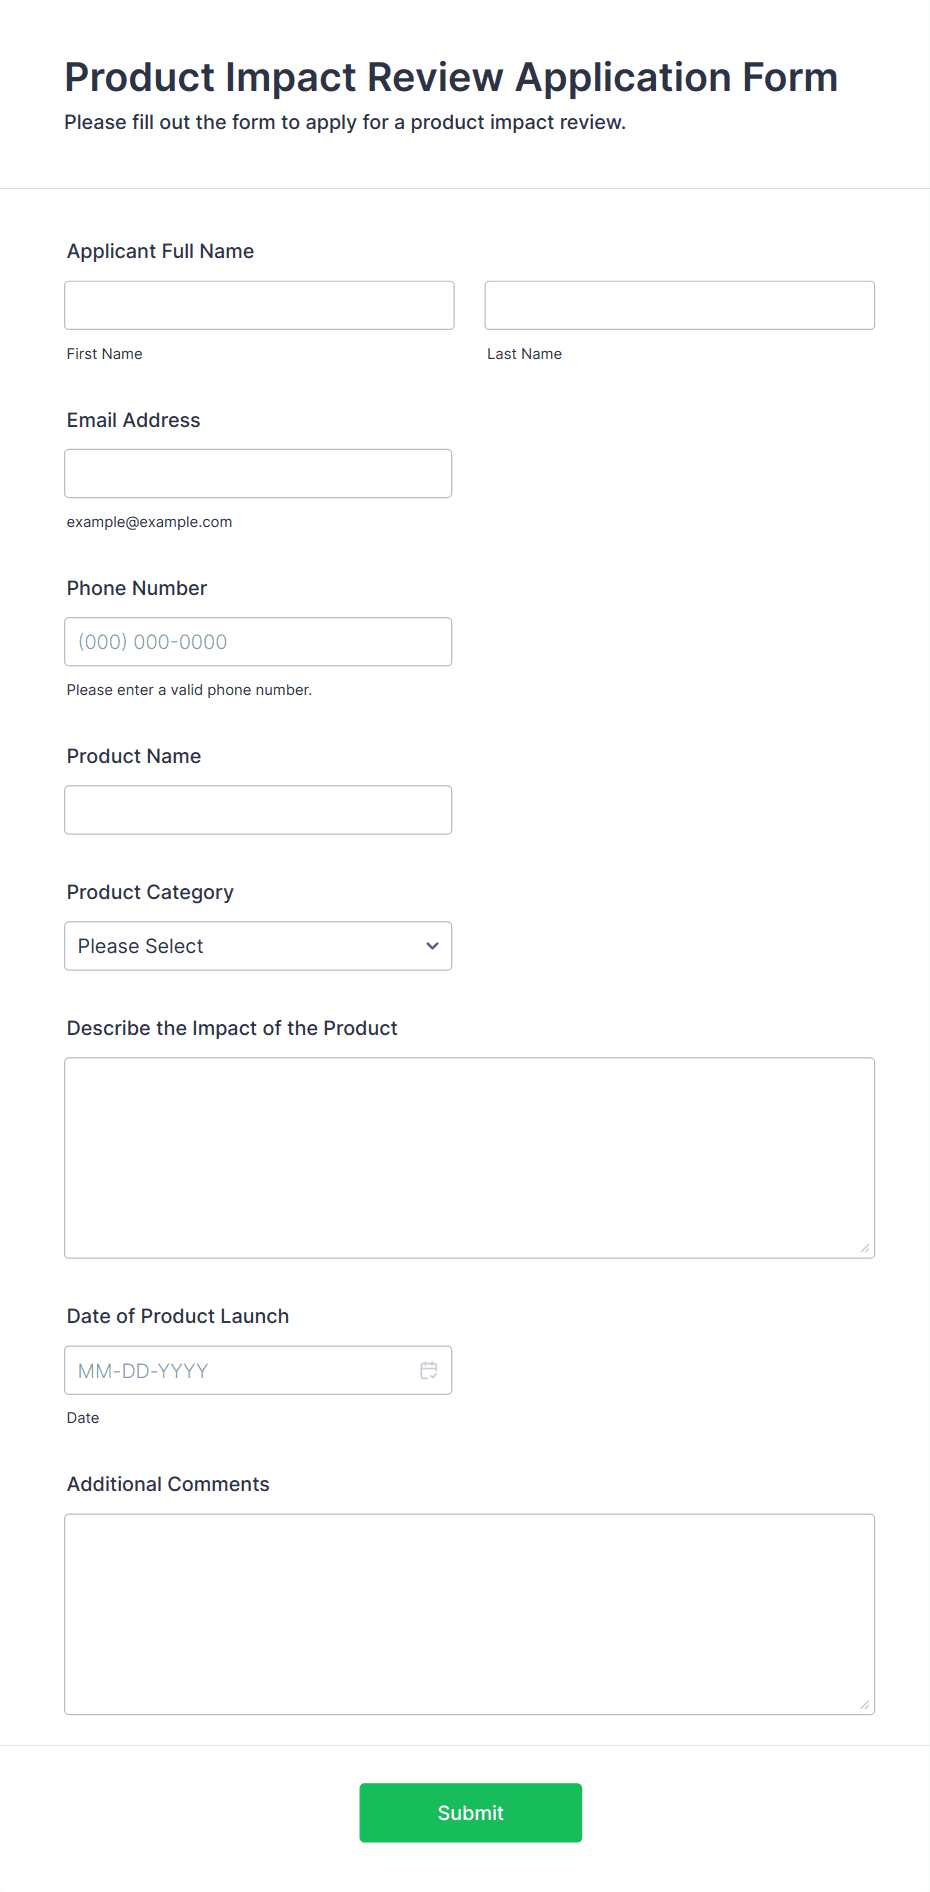Click inside the impact description textarea
Screen dimensions: 930x1892
point(469,1157)
